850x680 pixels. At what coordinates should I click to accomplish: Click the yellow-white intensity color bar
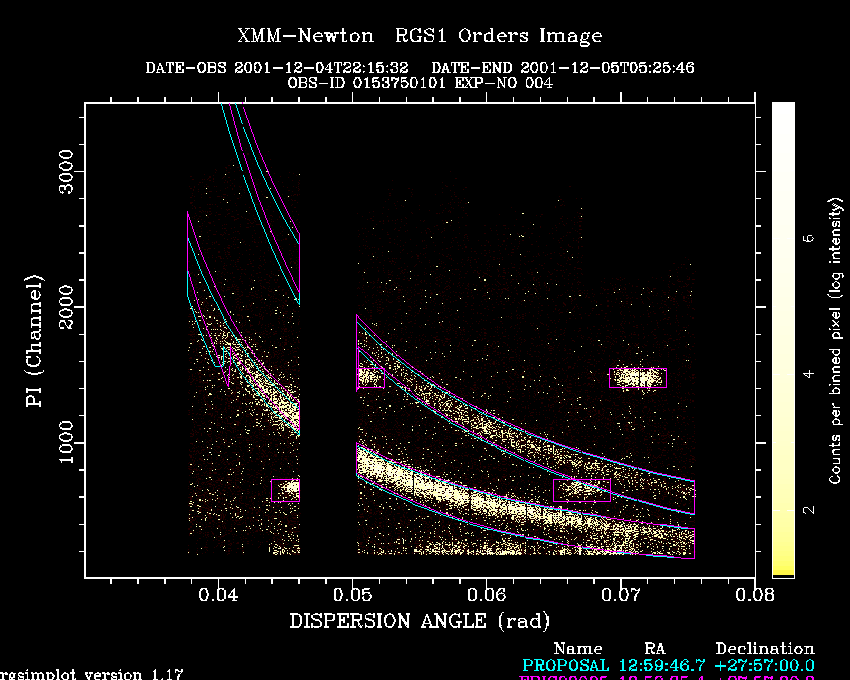[x=783, y=340]
